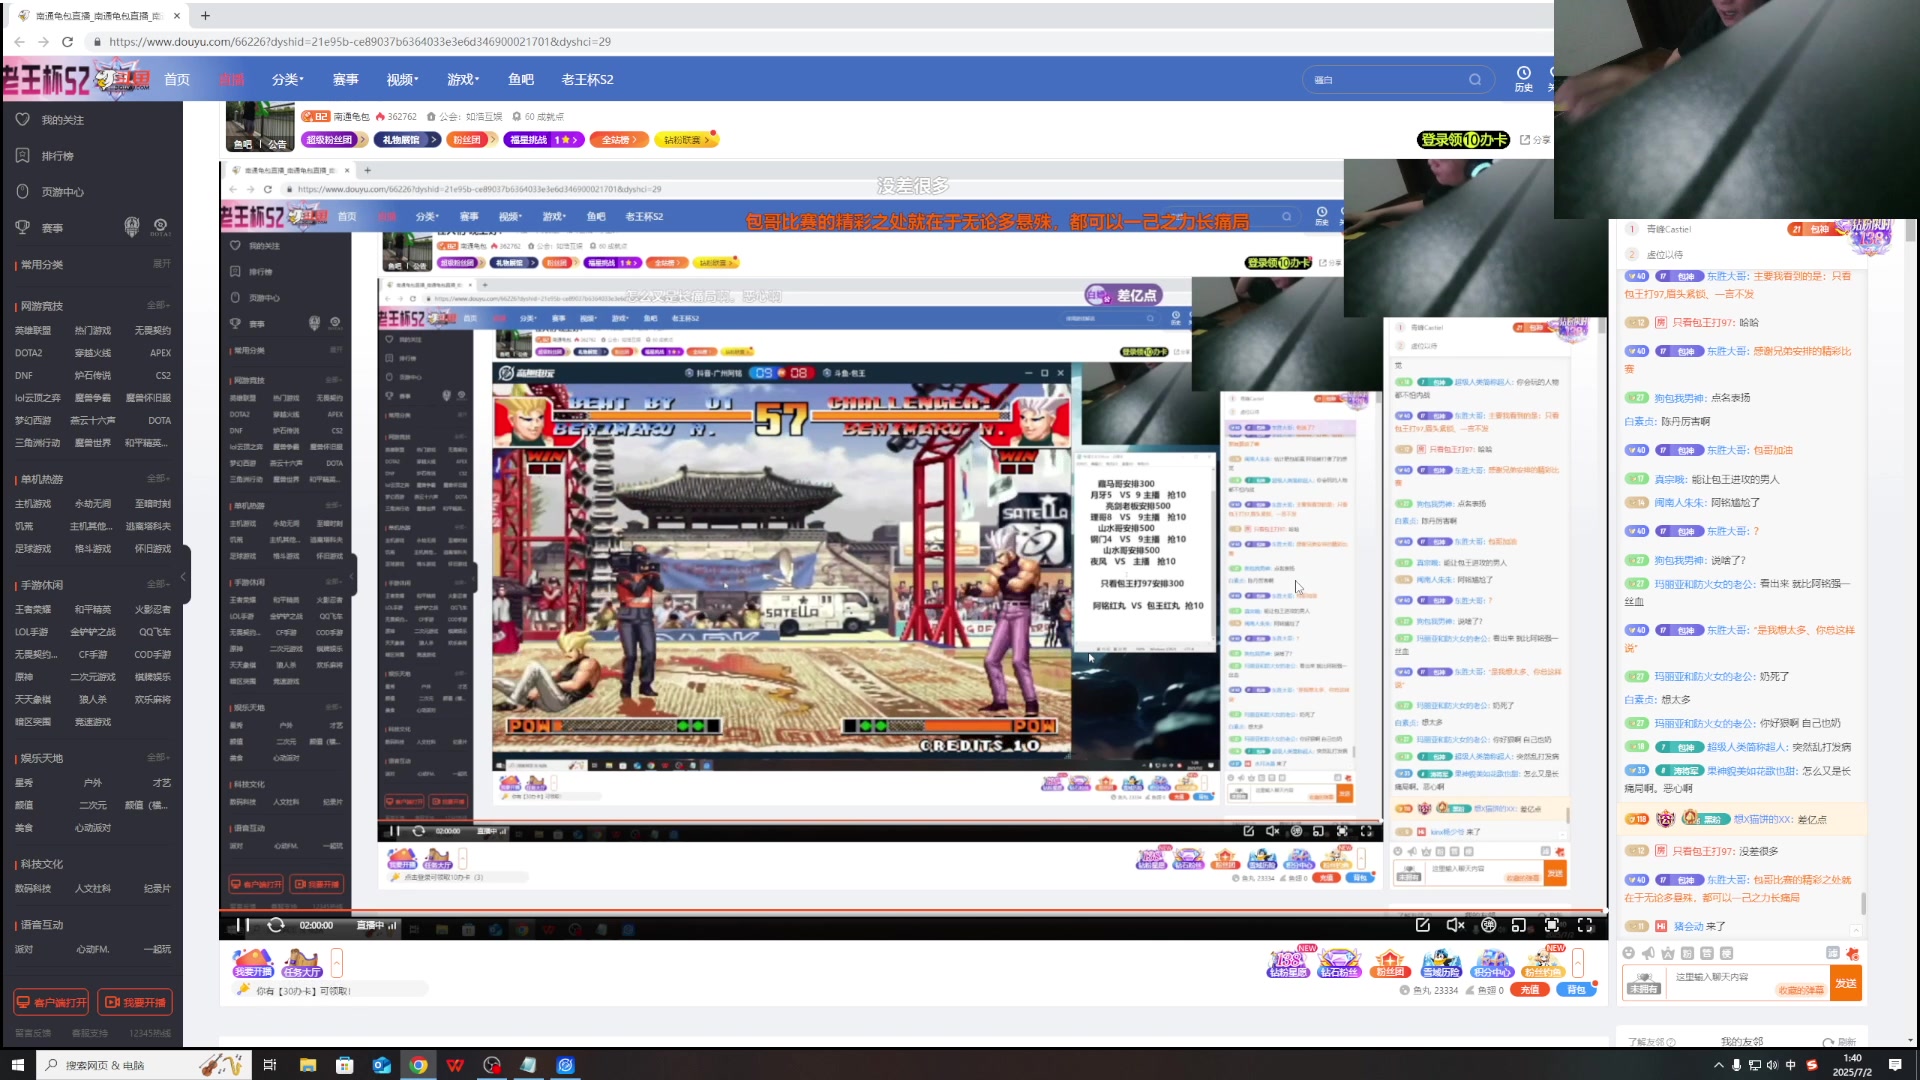Pause the live stream
Viewport: 1920px width, 1080px height.
tap(243, 925)
